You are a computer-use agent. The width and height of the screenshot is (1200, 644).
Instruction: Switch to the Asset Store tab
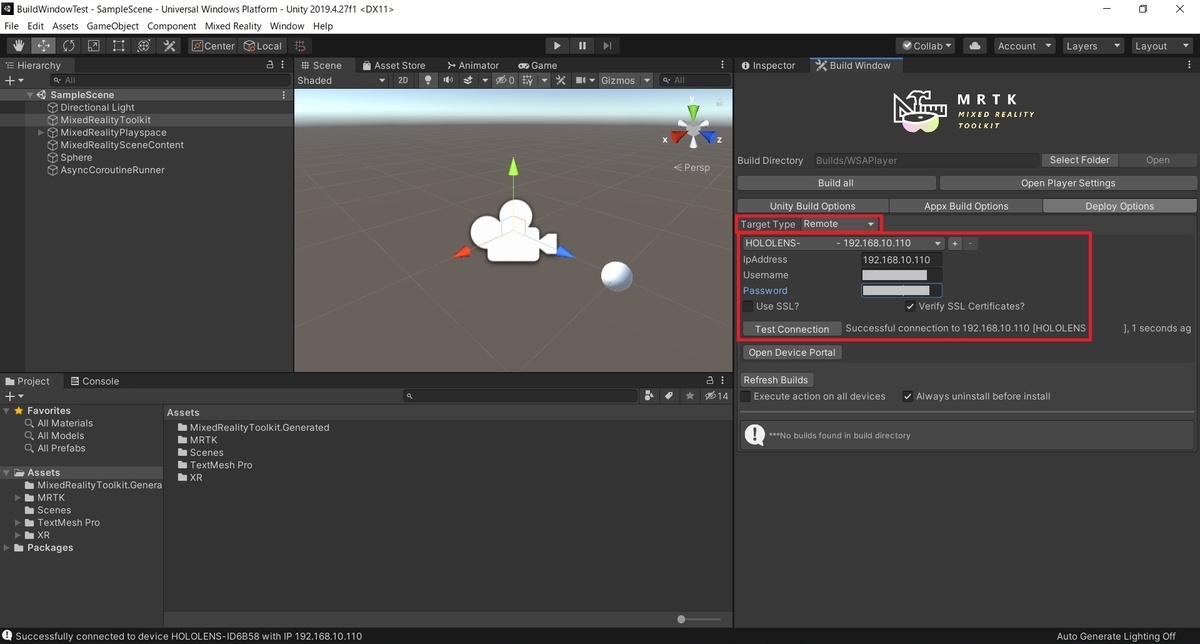[393, 65]
